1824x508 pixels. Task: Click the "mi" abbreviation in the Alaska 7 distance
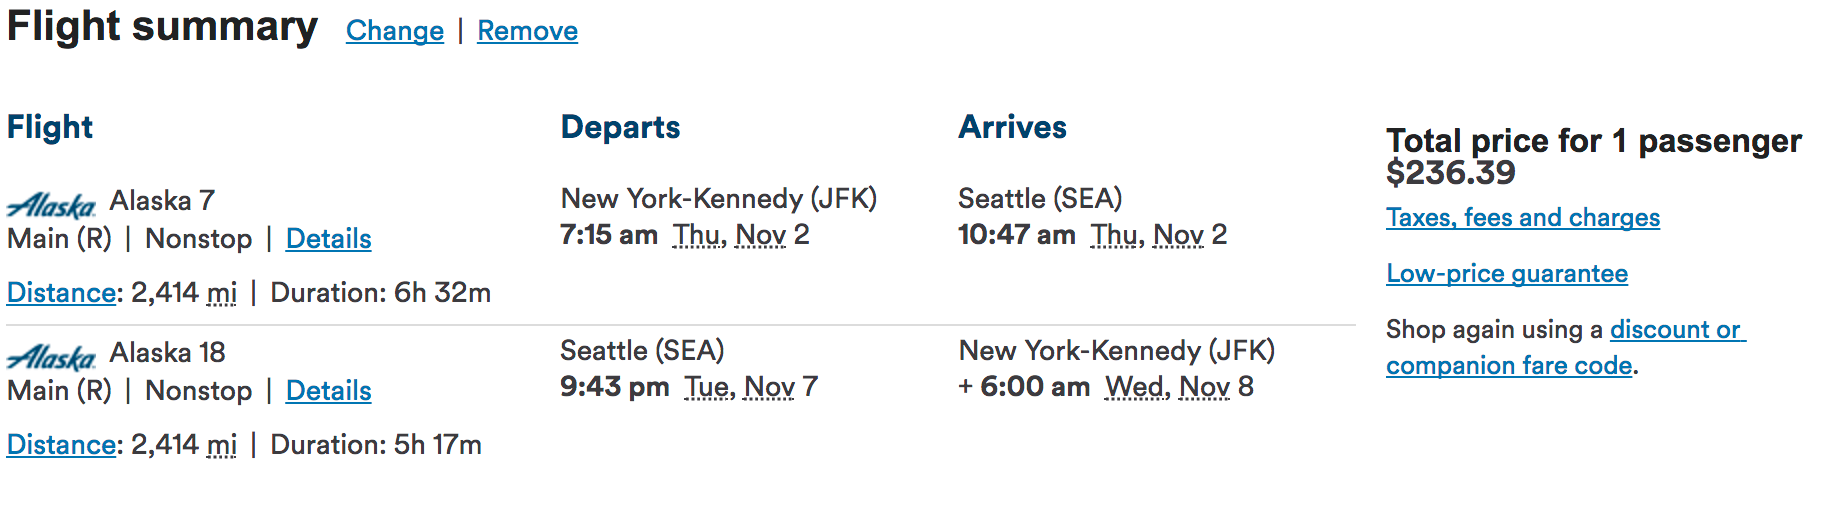(221, 293)
